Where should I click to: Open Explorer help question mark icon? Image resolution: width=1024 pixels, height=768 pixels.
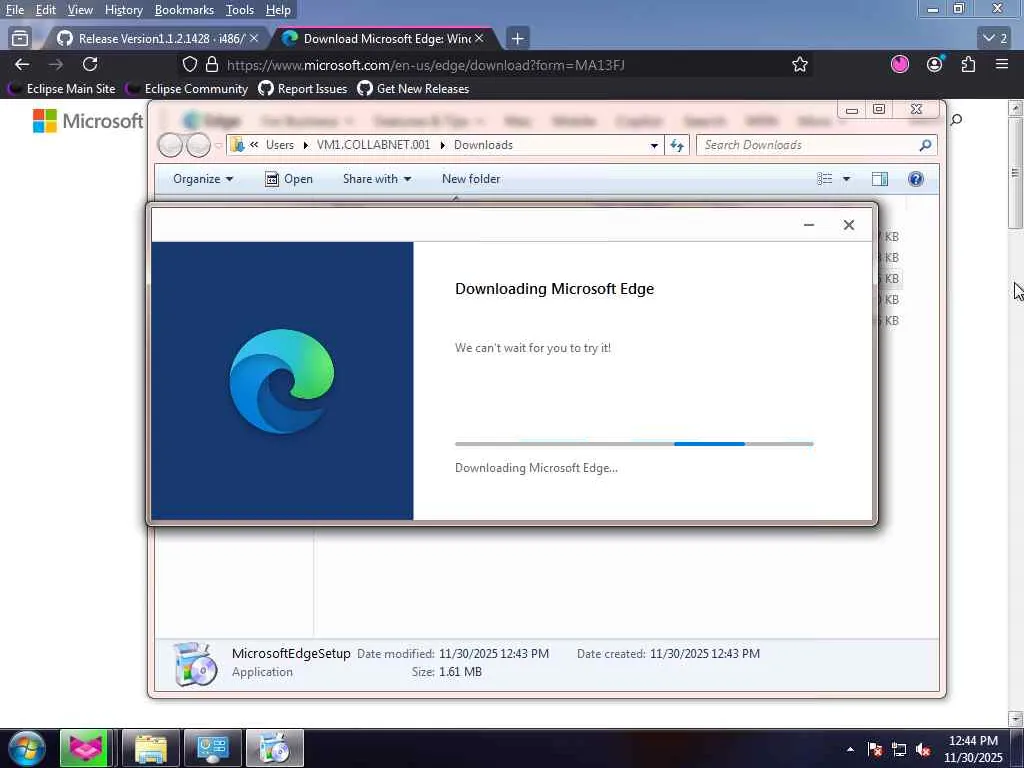coord(916,179)
